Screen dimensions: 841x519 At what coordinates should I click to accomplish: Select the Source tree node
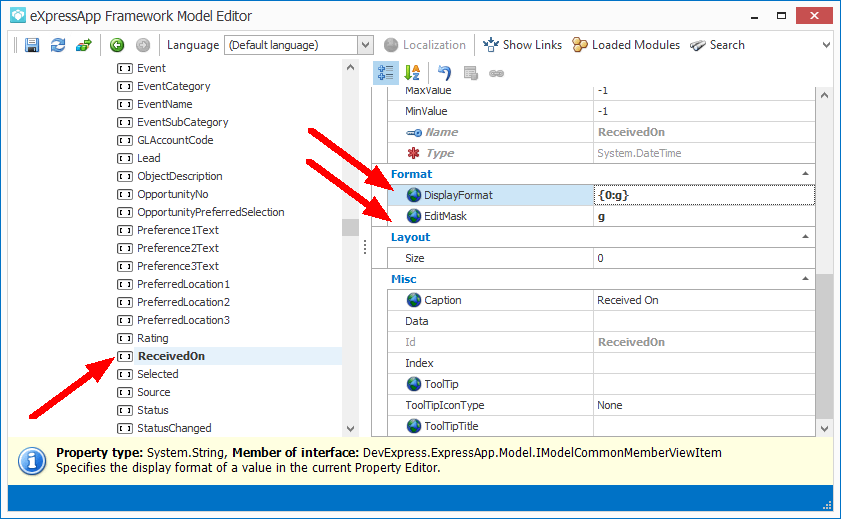tap(153, 392)
